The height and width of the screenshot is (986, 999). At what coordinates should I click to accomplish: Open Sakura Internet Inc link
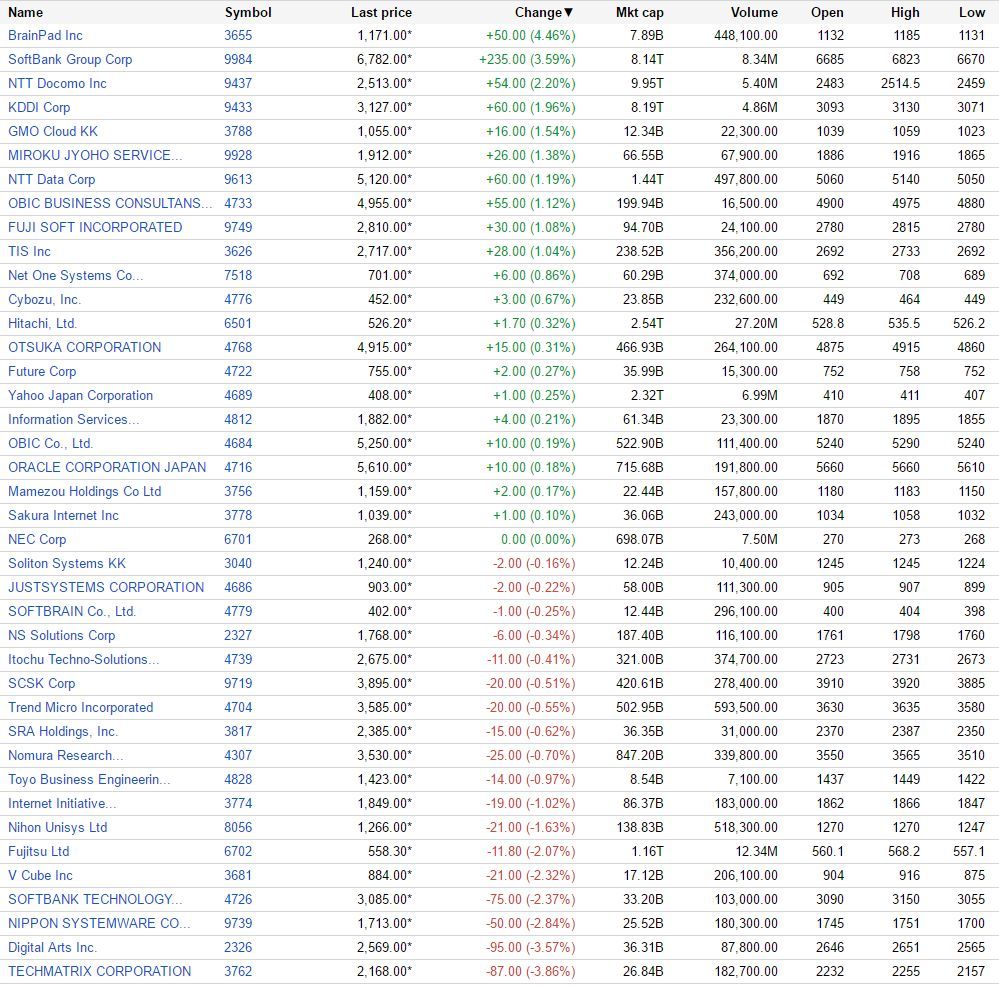pos(63,515)
